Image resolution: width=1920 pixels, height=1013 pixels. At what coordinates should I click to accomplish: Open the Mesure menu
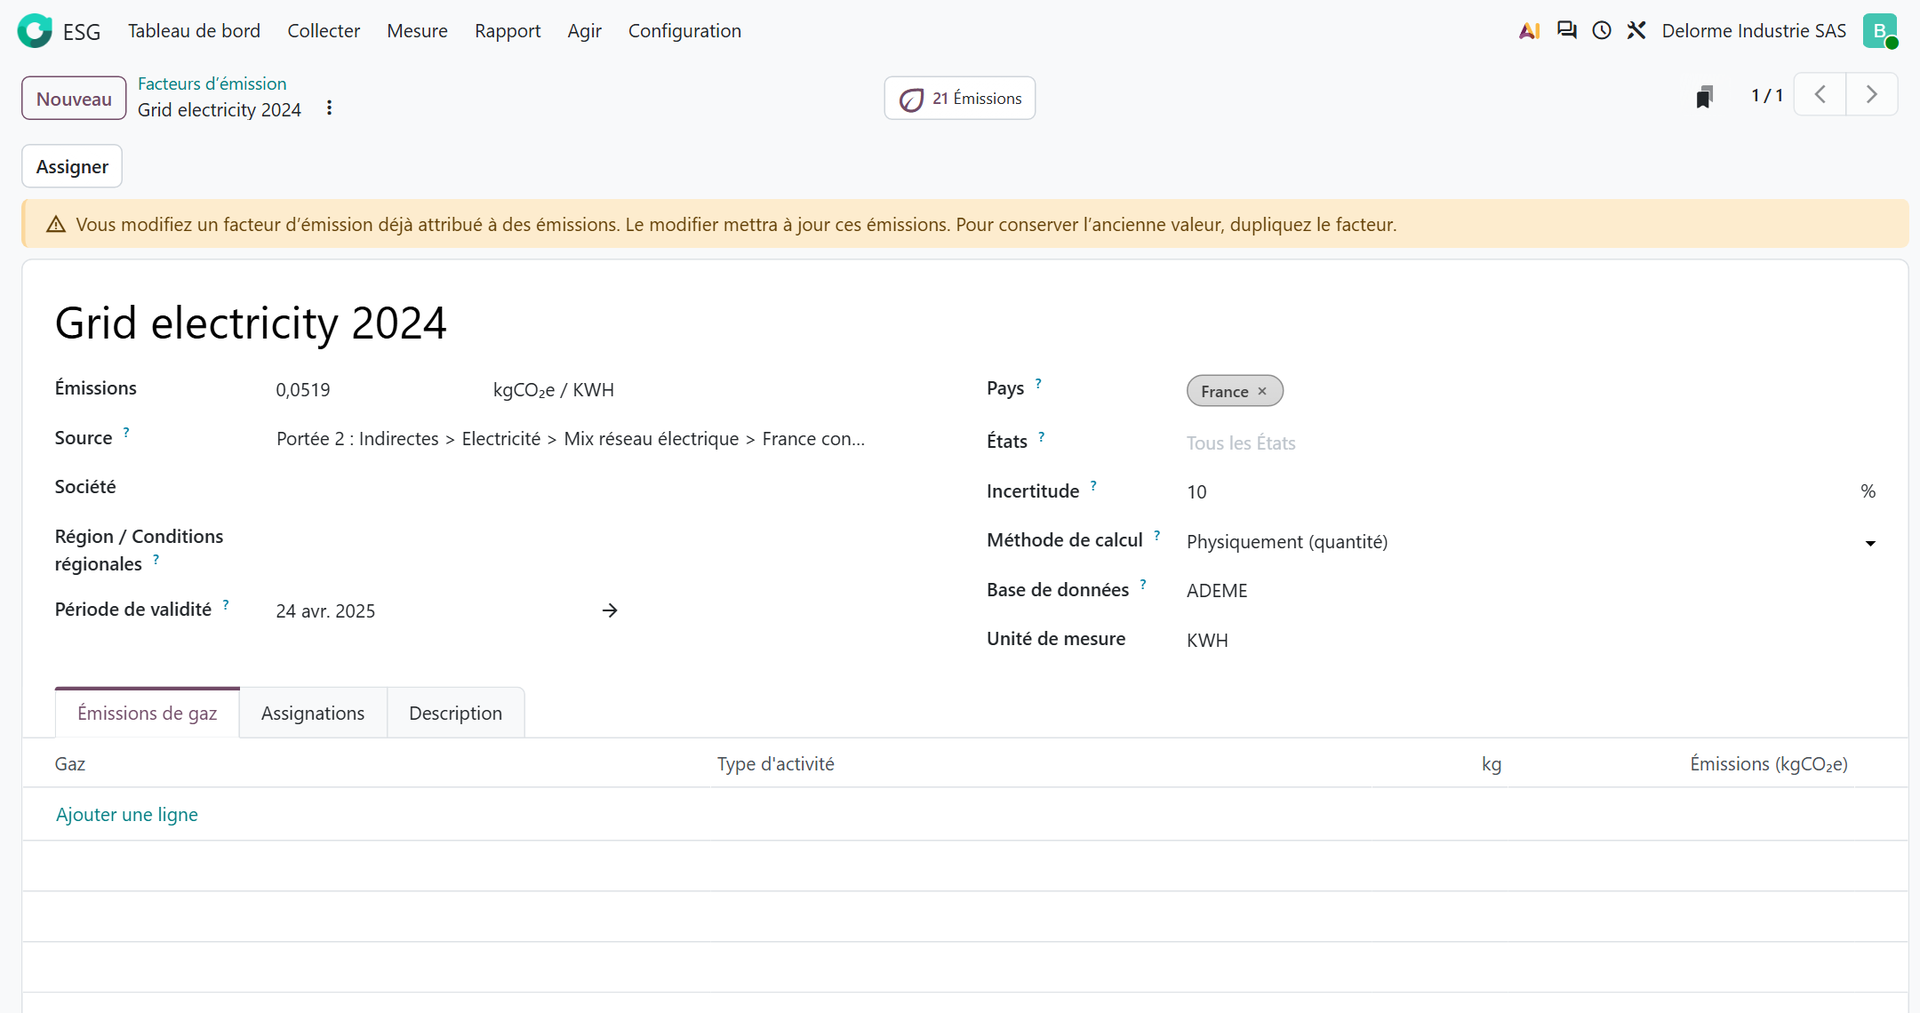417,31
